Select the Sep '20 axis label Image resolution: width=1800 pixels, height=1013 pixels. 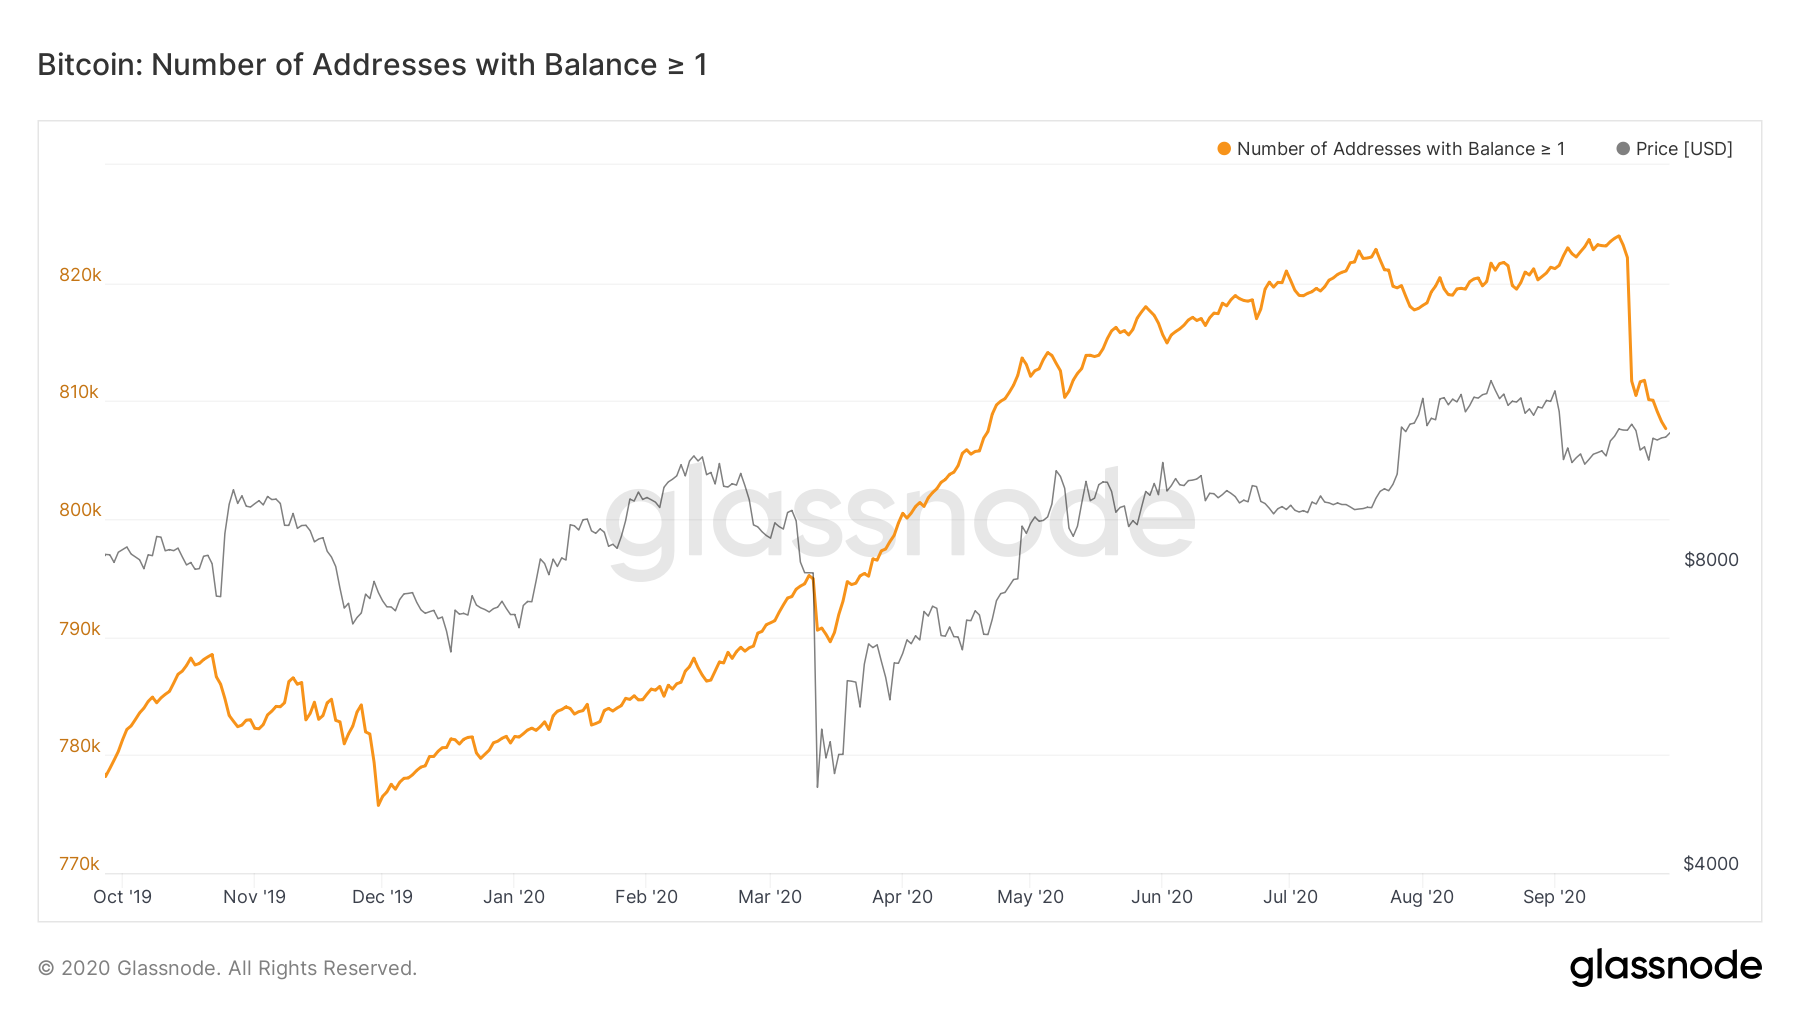(x=1554, y=897)
